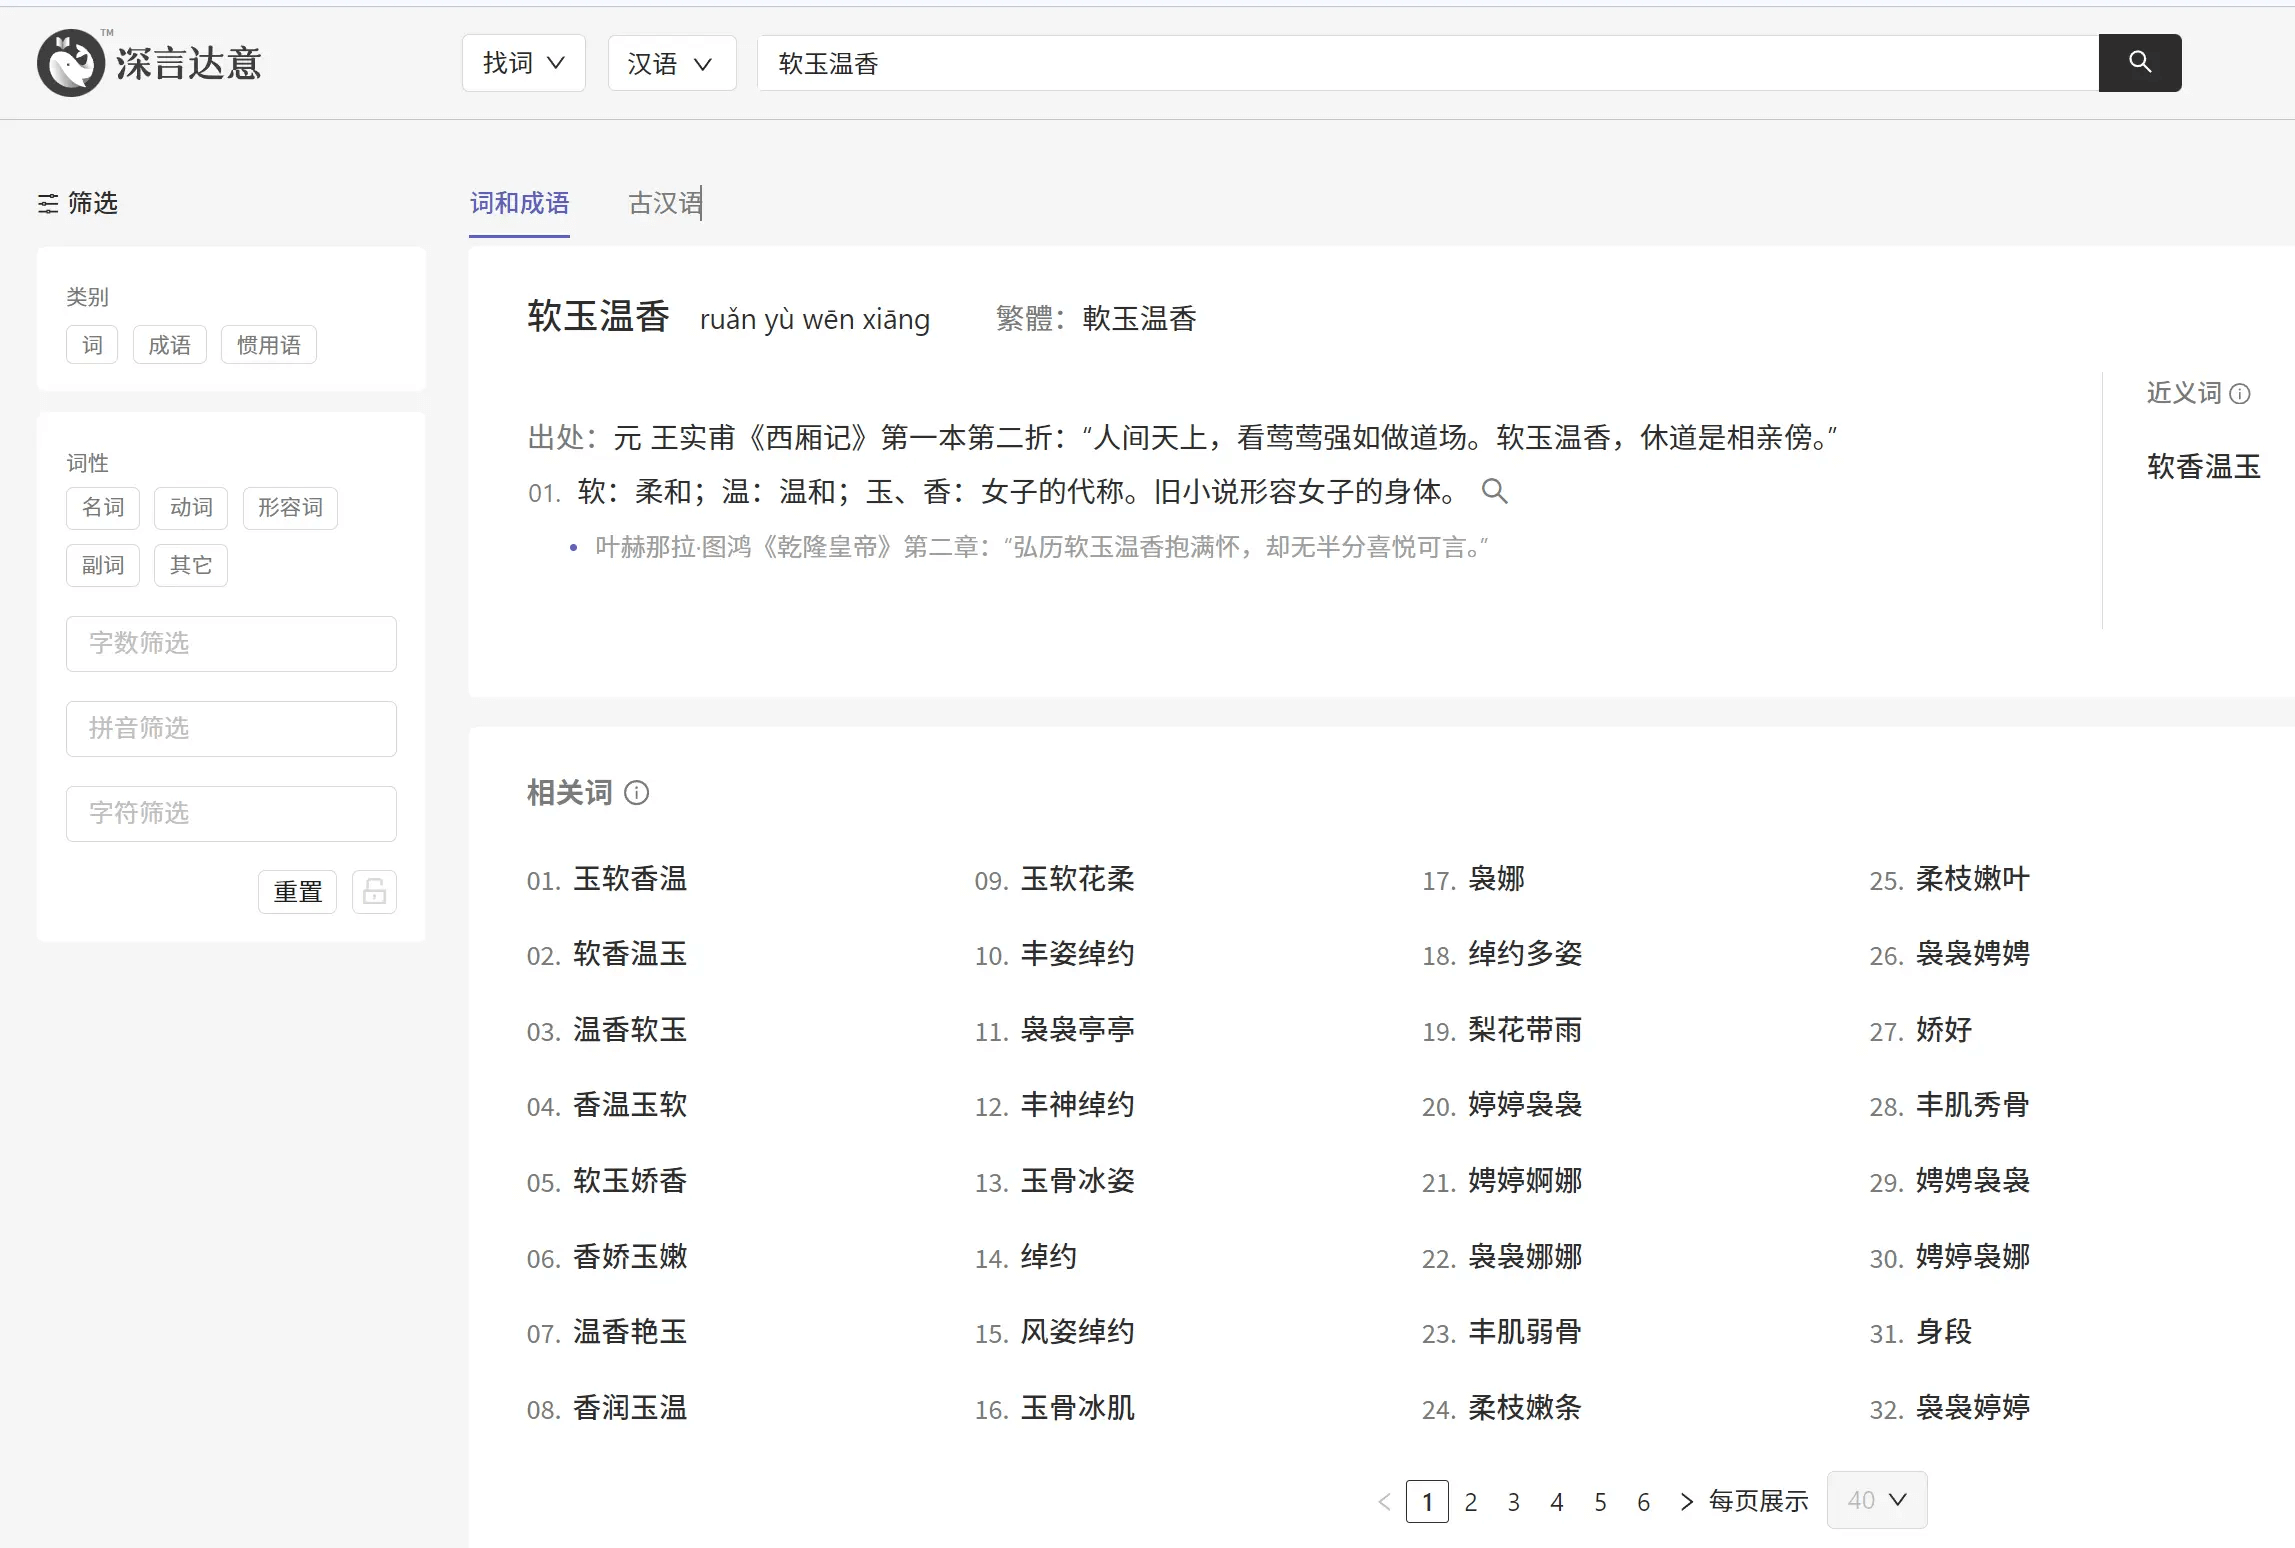Click the next page arrow

tap(1687, 1501)
